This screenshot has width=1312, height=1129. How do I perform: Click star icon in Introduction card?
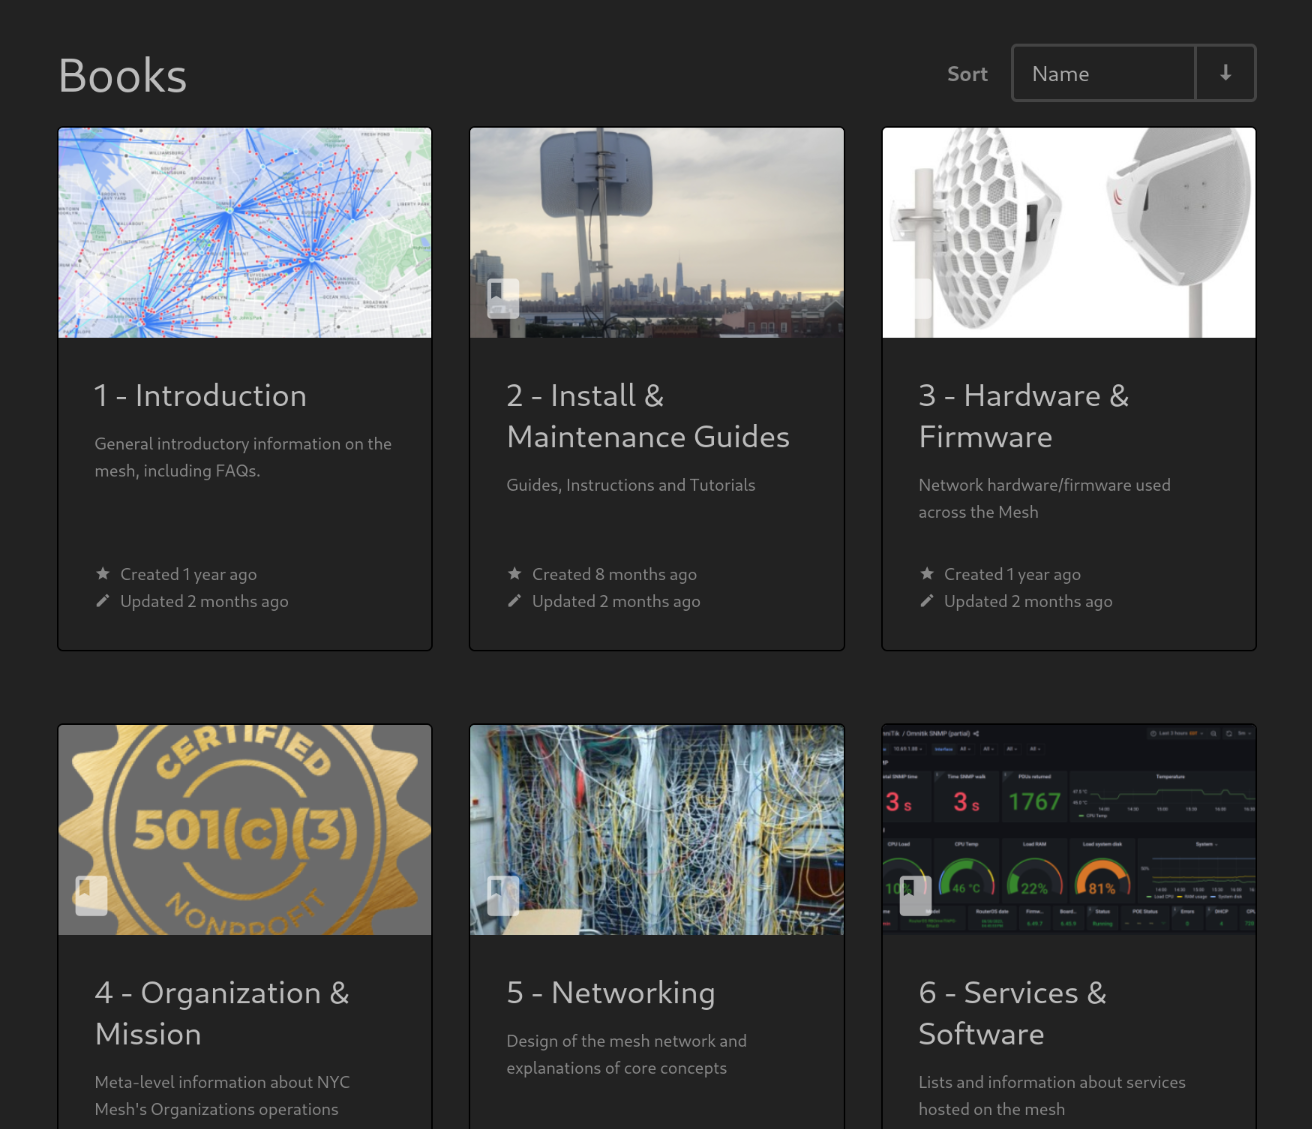tap(102, 574)
